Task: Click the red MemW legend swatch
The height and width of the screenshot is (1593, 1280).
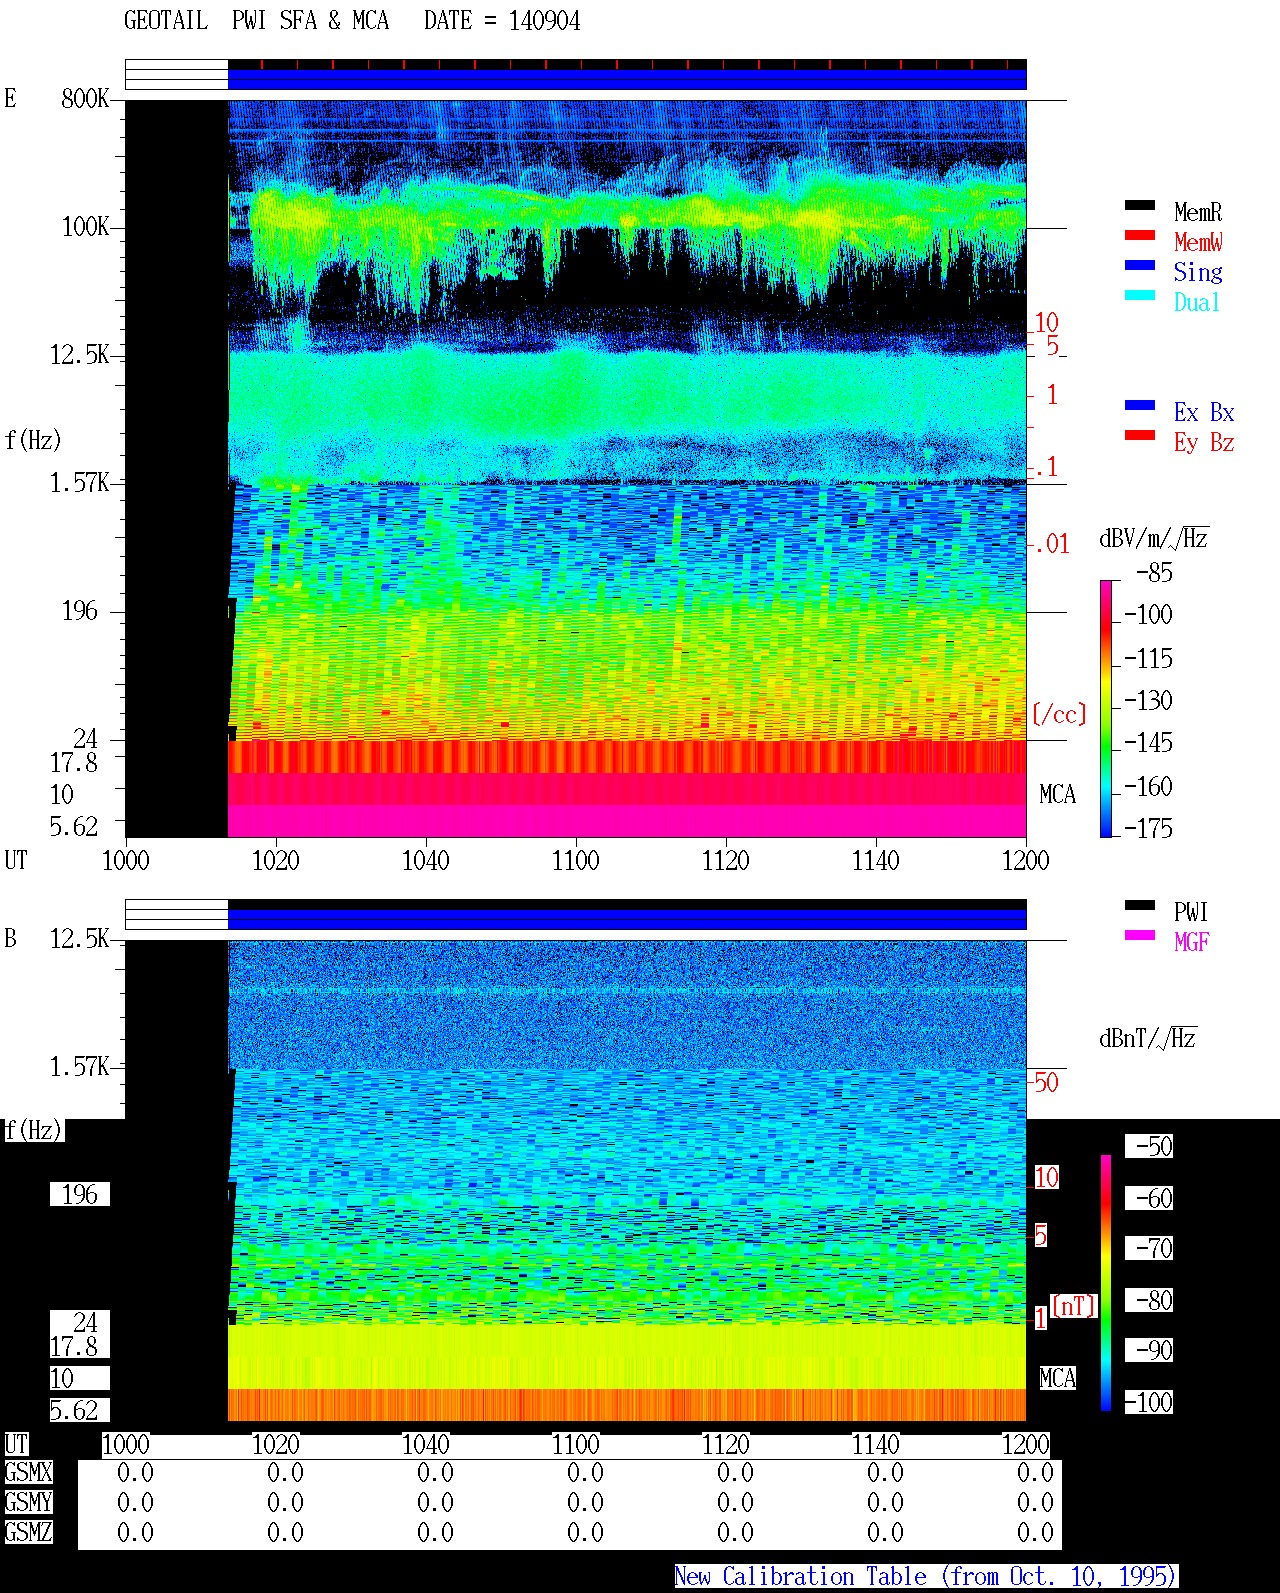Action: pyautogui.click(x=1140, y=235)
